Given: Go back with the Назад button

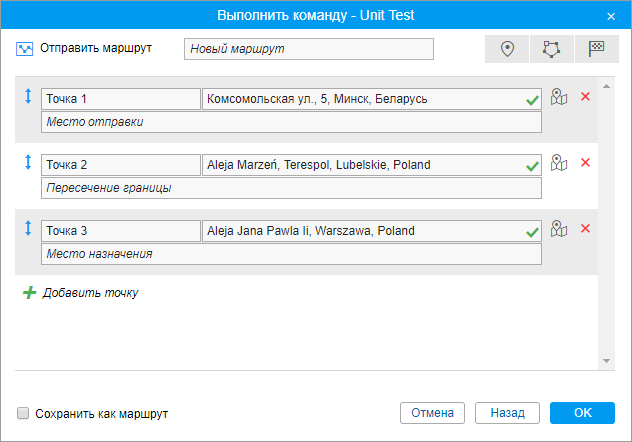Looking at the screenshot, I should pos(508,413).
